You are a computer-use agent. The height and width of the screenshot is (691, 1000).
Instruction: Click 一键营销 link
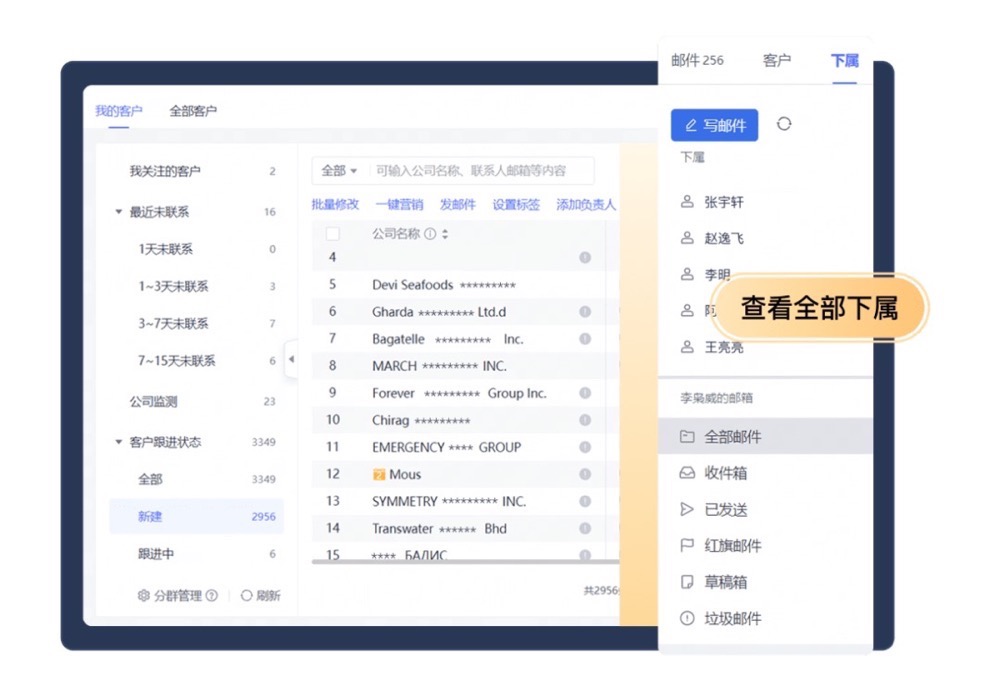[399, 204]
